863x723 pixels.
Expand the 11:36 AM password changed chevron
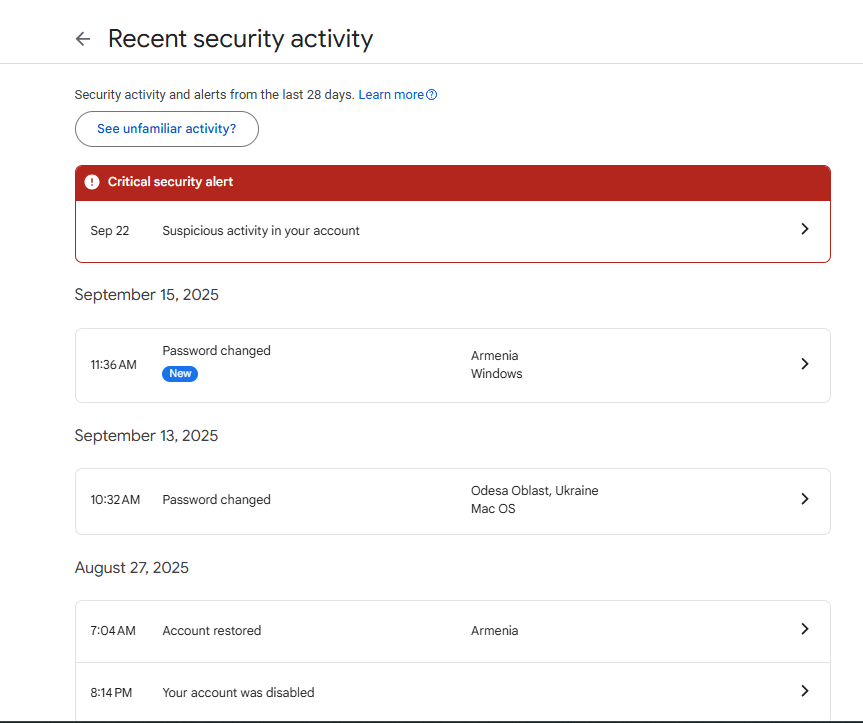(805, 364)
